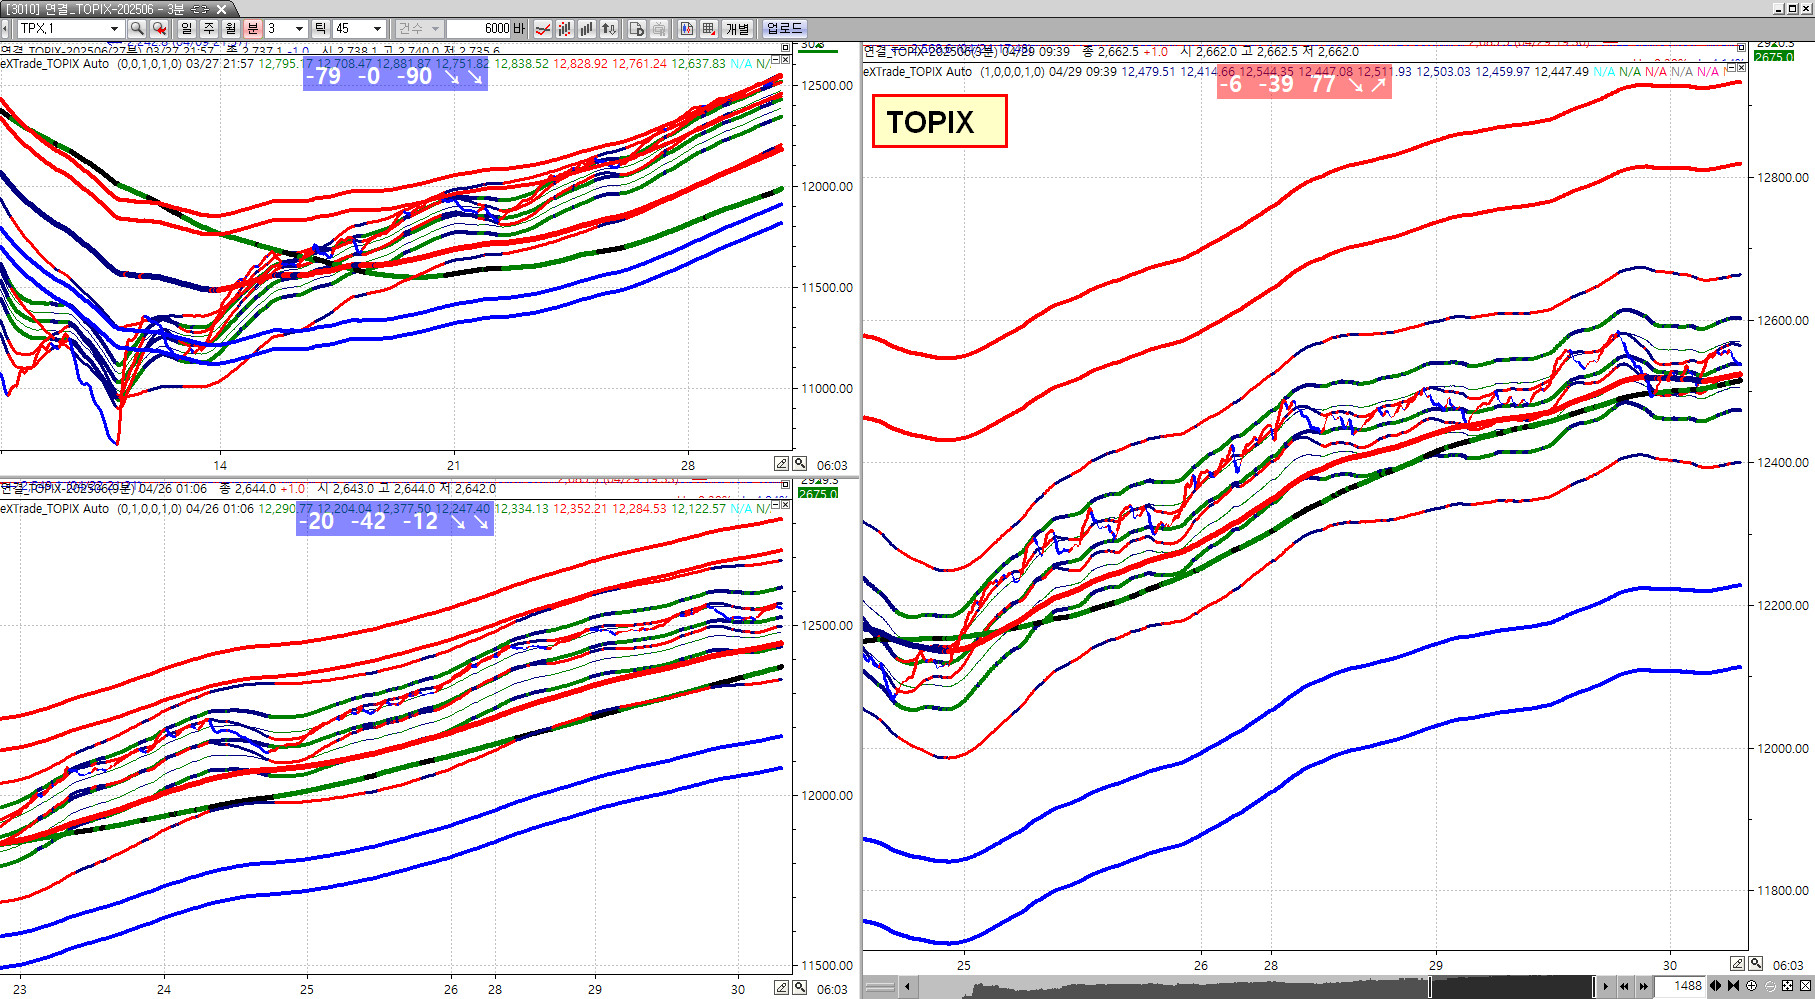Expand the minute interval dropdown showing 3
The height and width of the screenshot is (999, 1815).
(x=298, y=29)
